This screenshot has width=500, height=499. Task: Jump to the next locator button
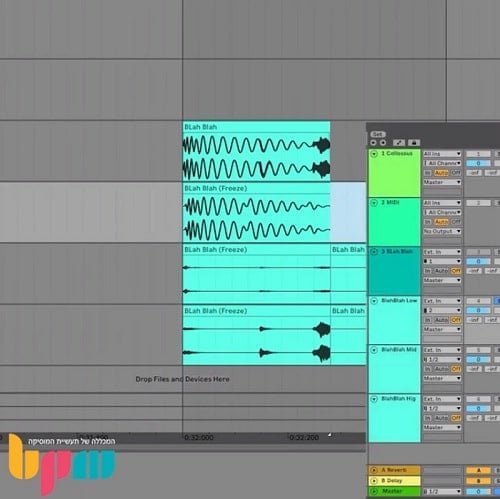coord(383,143)
